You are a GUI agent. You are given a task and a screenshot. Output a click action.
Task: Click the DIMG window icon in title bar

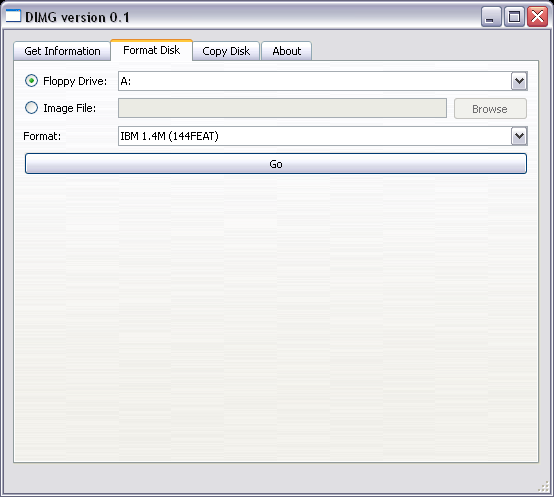13,16
